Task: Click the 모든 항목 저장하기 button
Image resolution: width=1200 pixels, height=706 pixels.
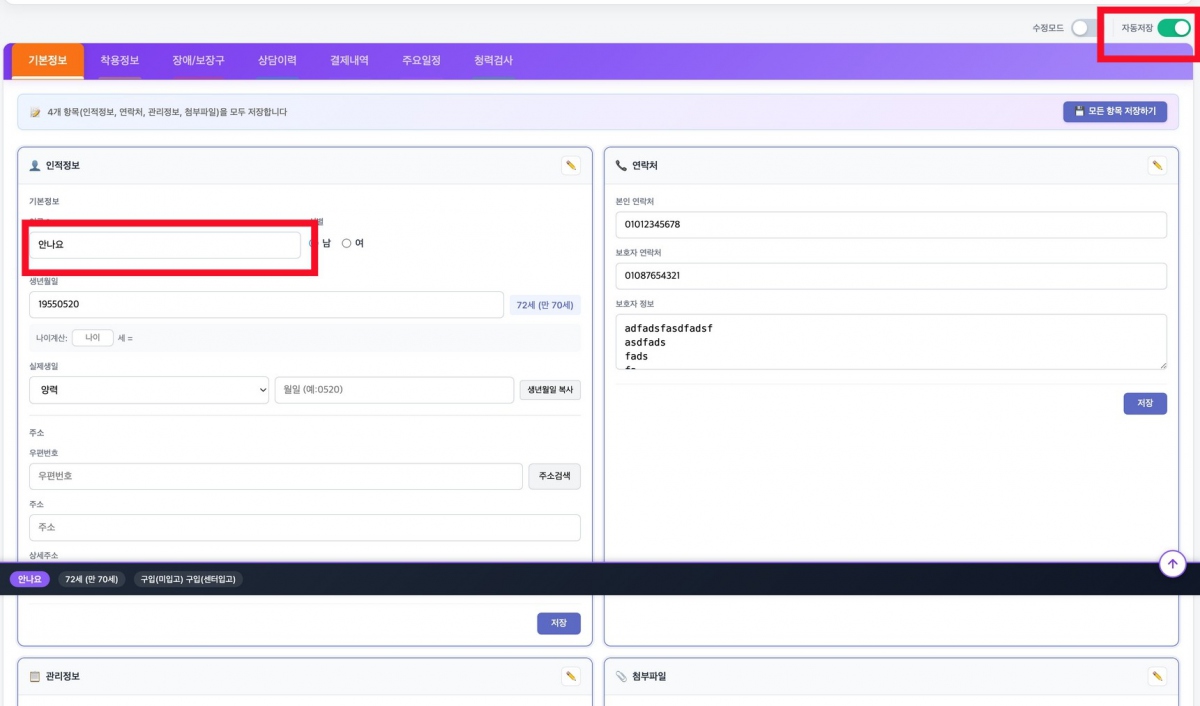Action: coord(1114,111)
